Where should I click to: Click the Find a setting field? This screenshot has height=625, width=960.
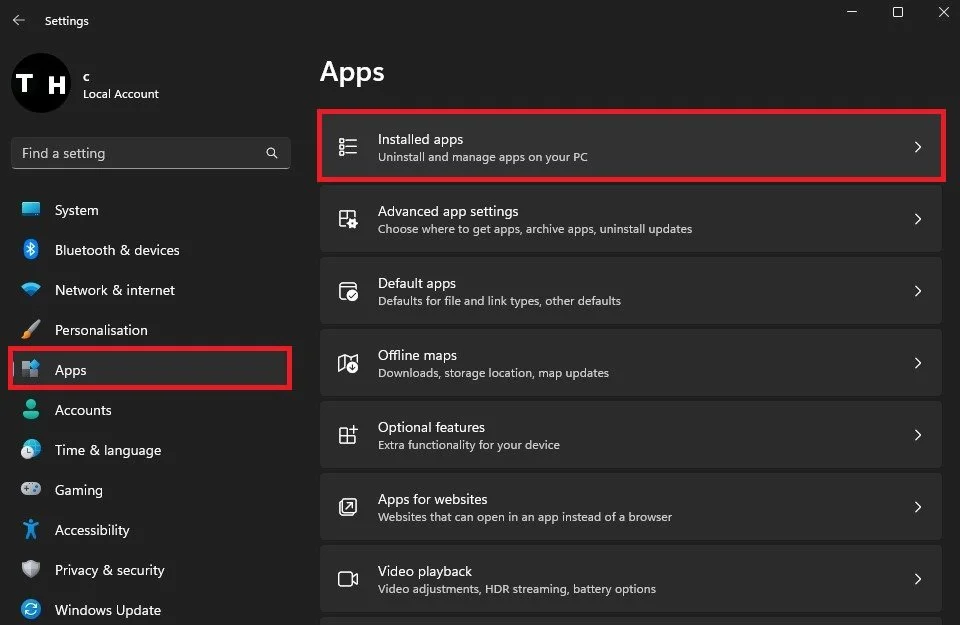coord(140,153)
